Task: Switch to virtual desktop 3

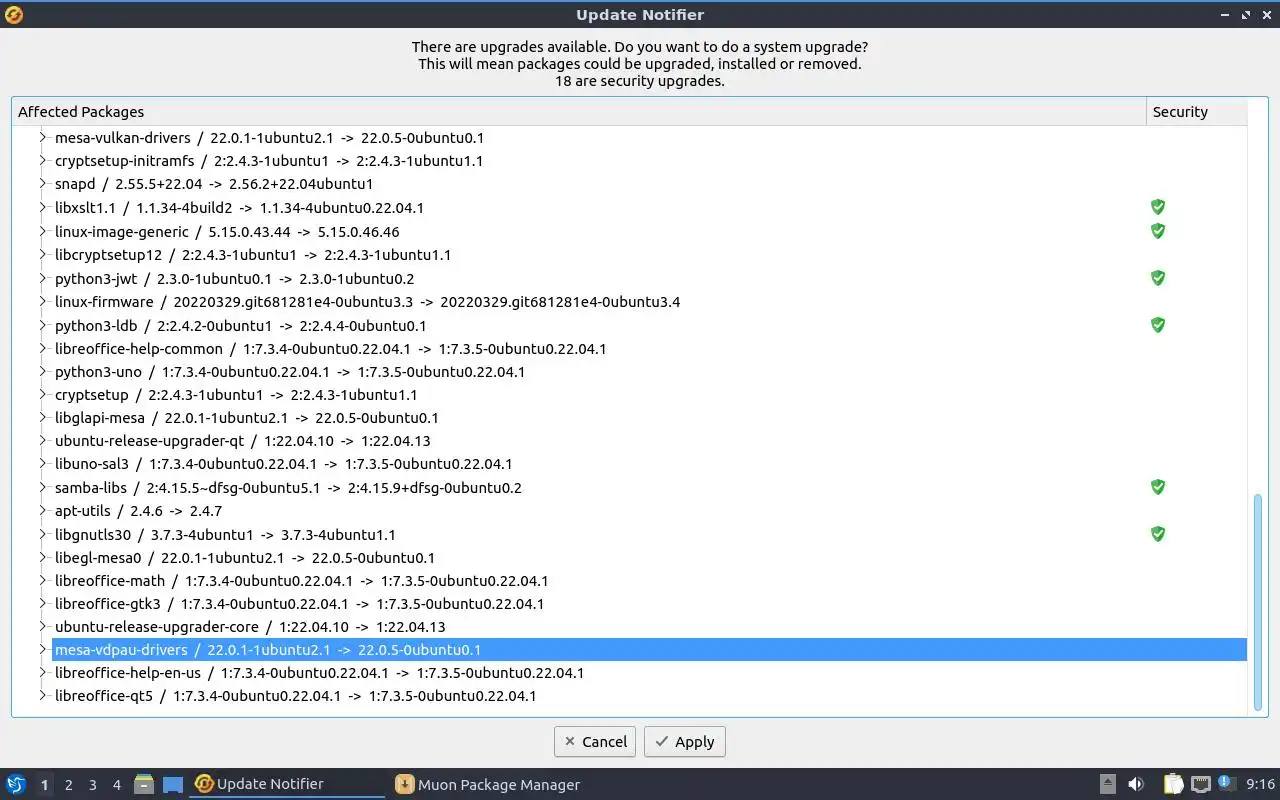Action: pos(93,785)
